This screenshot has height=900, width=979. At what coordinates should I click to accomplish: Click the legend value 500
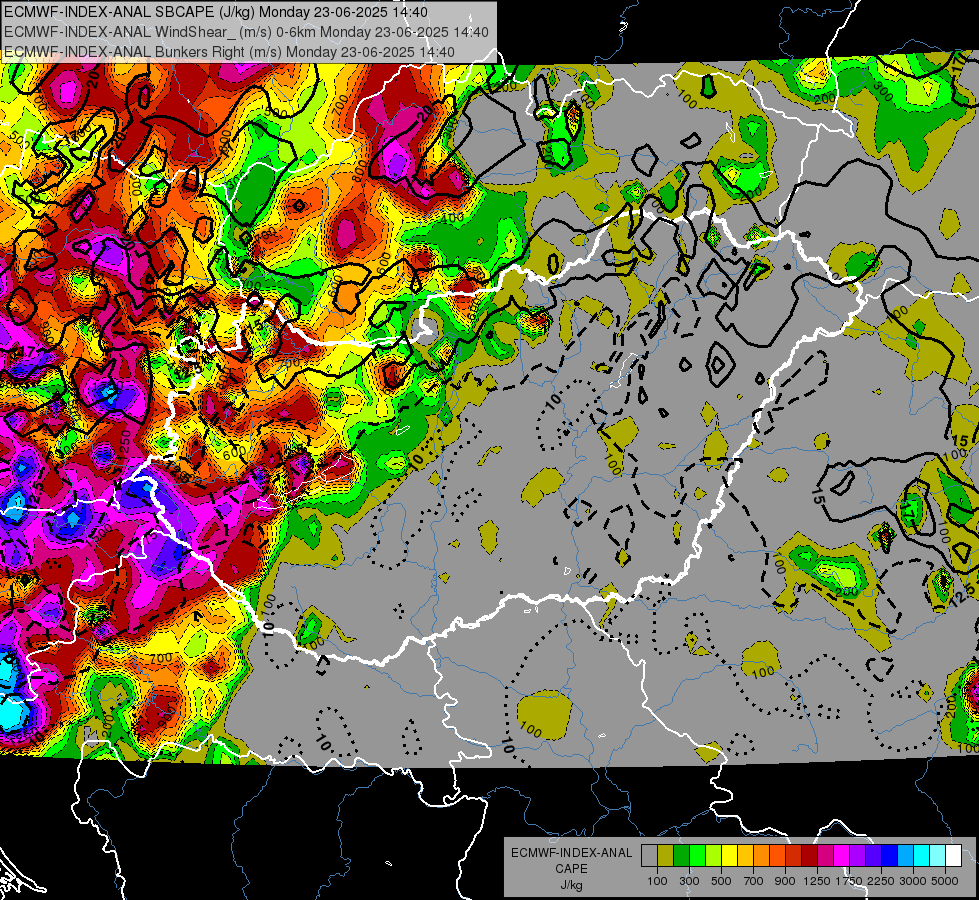[721, 881]
